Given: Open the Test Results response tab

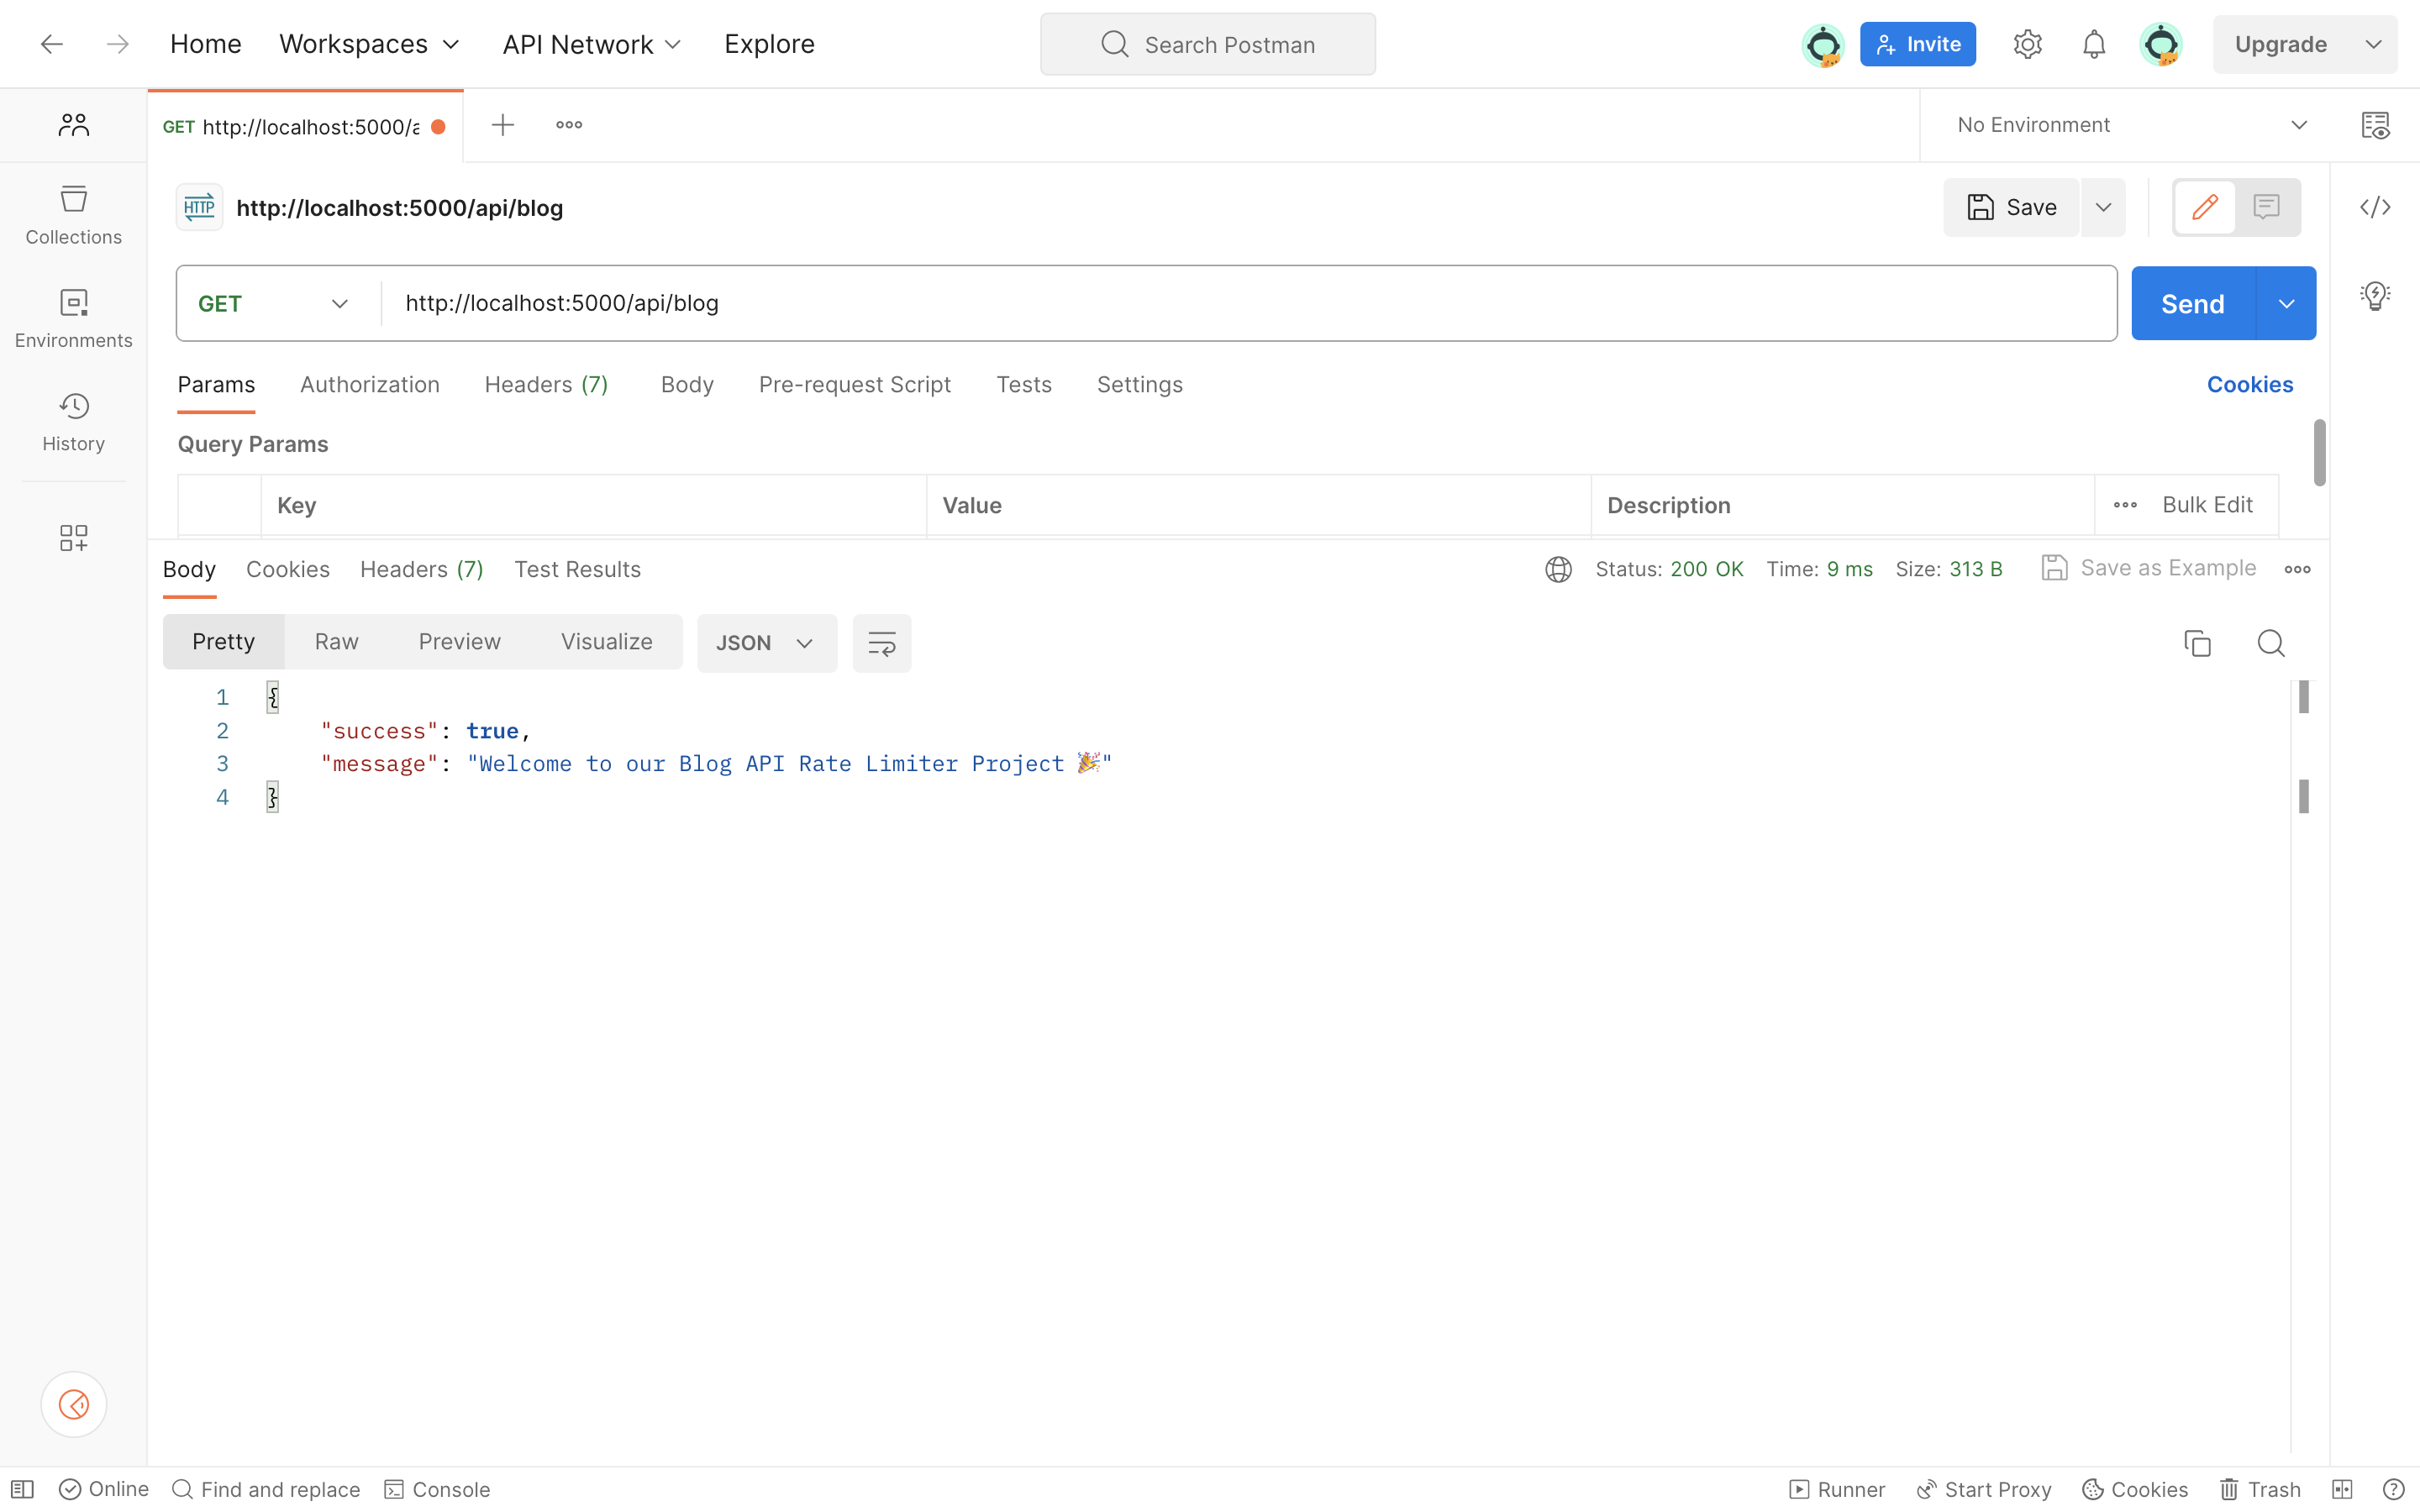Looking at the screenshot, I should [577, 569].
